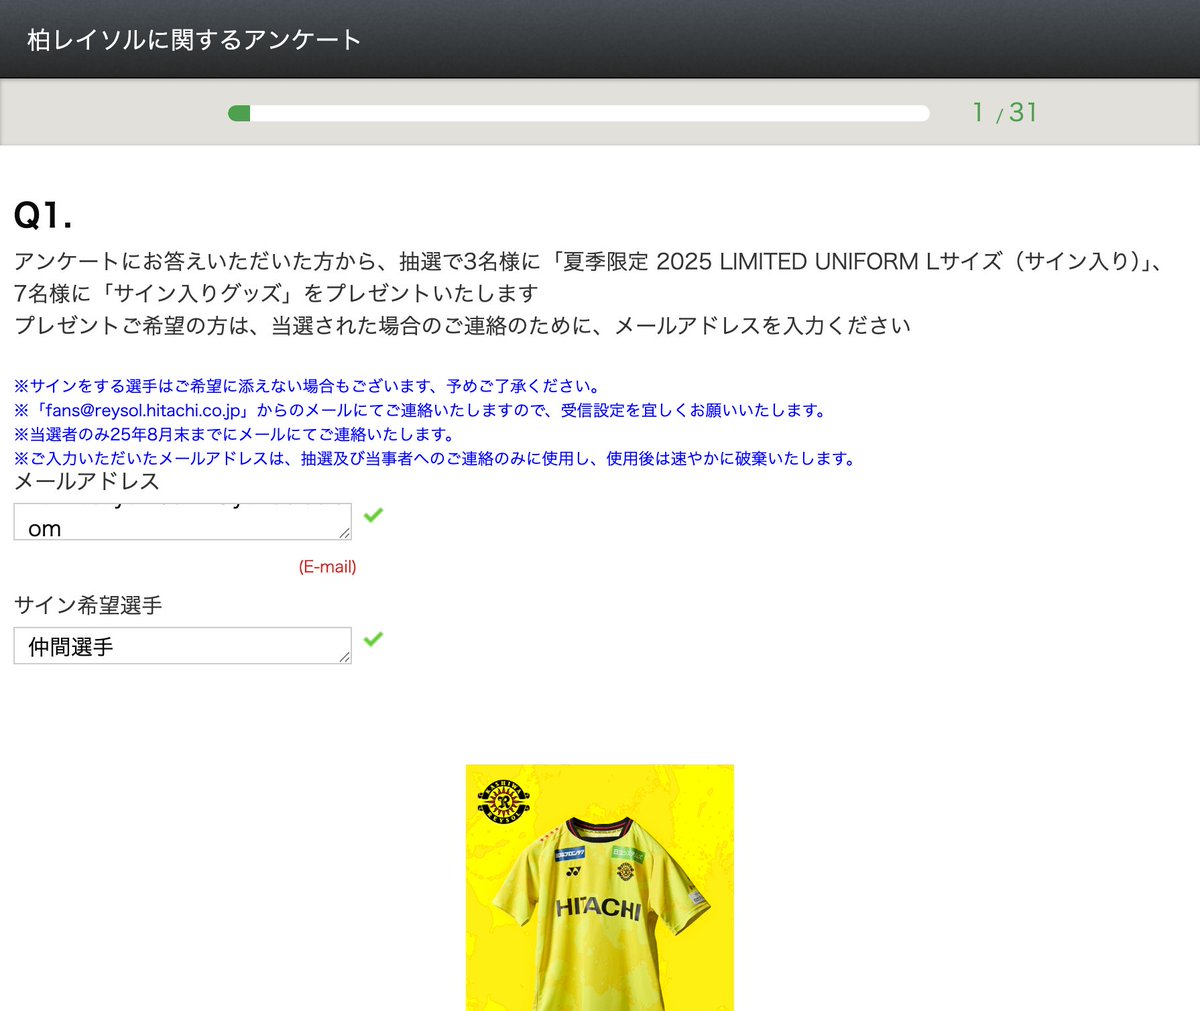Click the red (E-mail) hint text
The height and width of the screenshot is (1011, 1200).
click(x=327, y=567)
